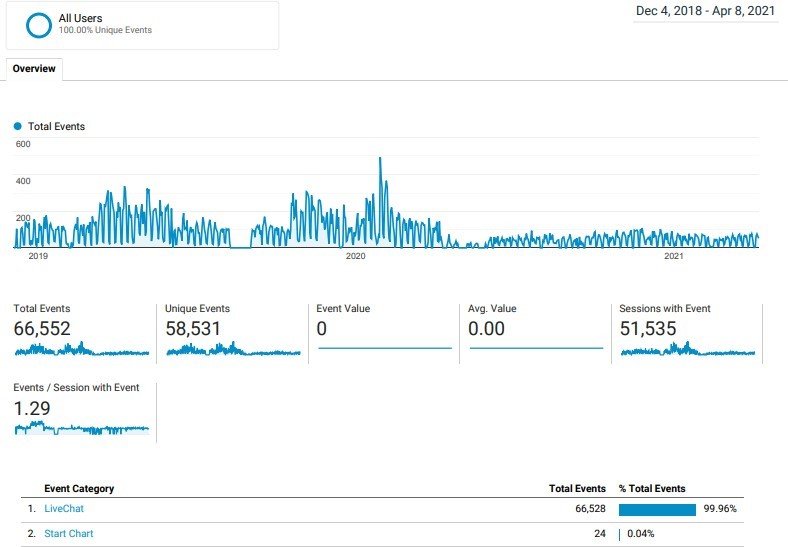Screen dimensions: 788x547
Task: Click the 58,531 Unique Events value
Action: 193,329
